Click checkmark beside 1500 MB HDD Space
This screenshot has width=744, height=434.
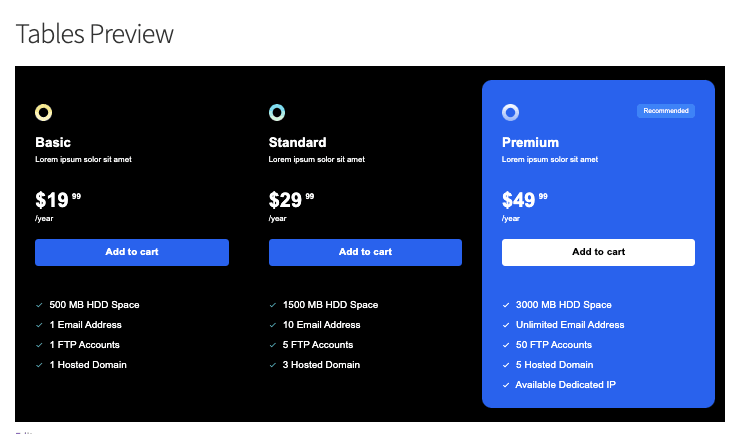(273, 305)
